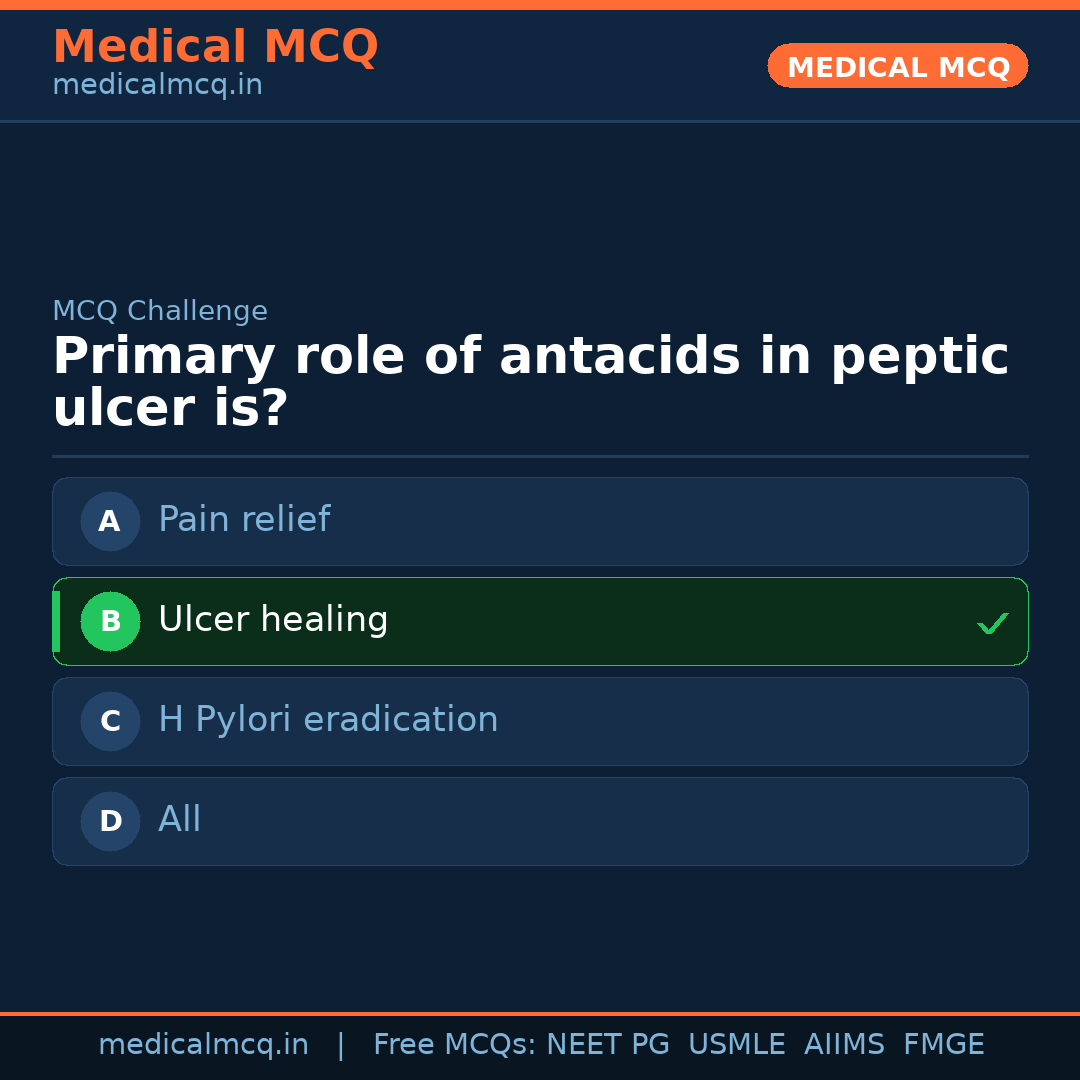This screenshot has width=1080, height=1080.
Task: Click USMLE in the footer
Action: 736,1045
